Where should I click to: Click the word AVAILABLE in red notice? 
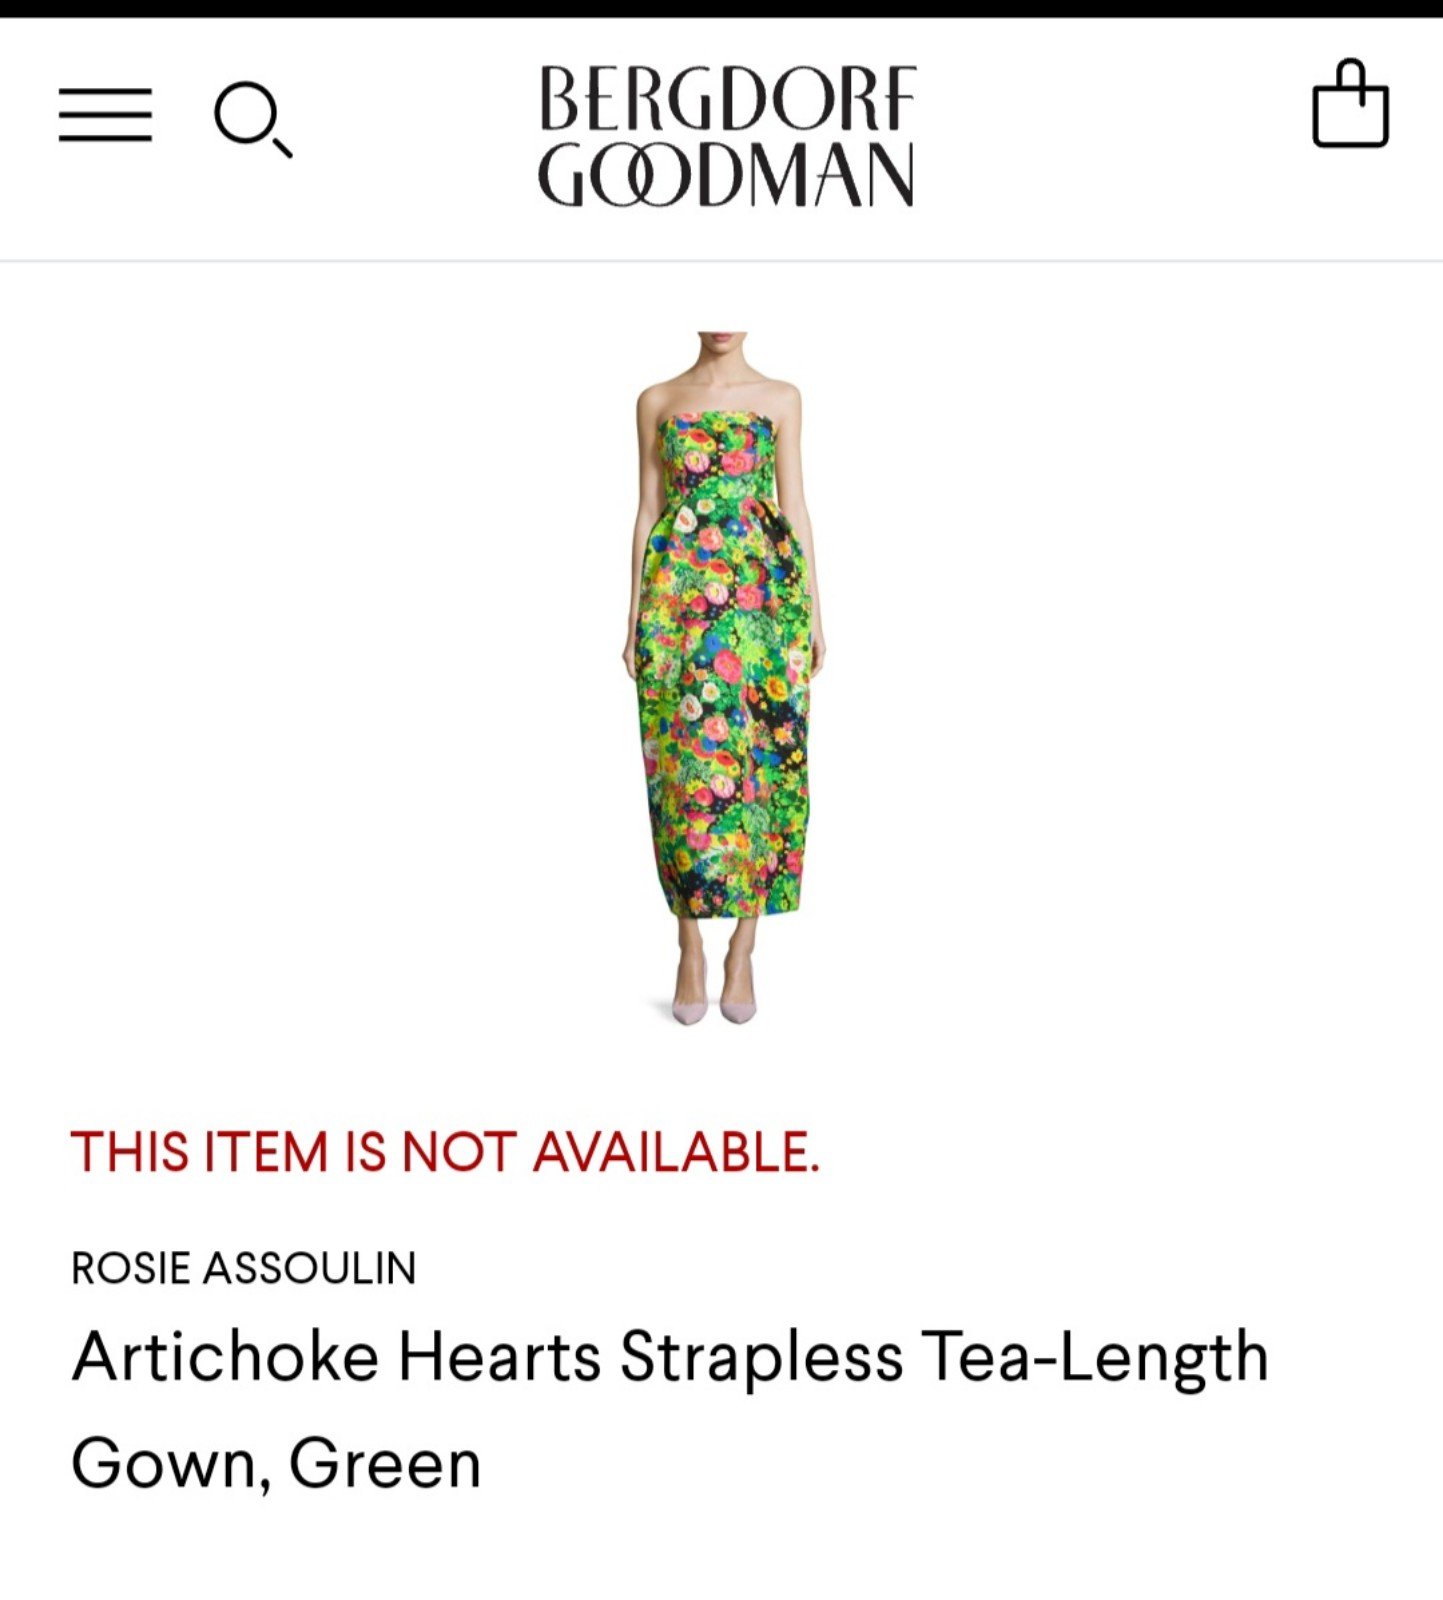coord(676,1151)
